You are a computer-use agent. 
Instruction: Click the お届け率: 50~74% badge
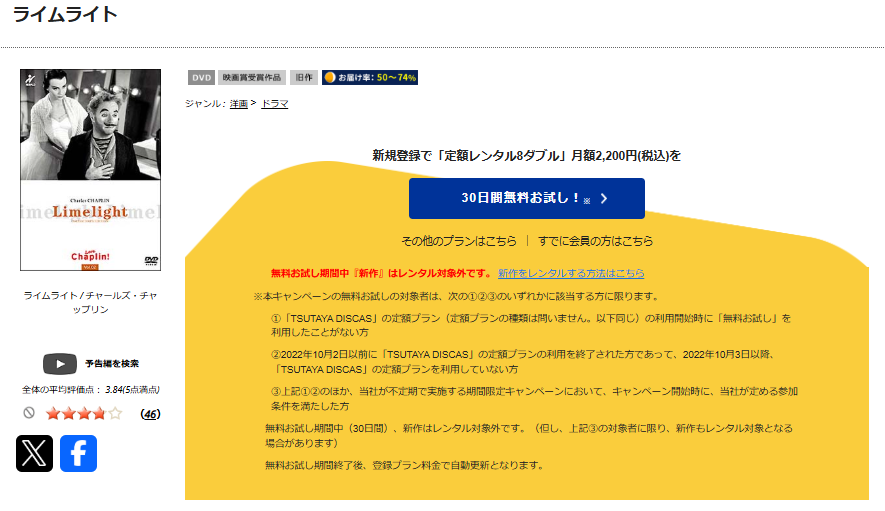370,77
